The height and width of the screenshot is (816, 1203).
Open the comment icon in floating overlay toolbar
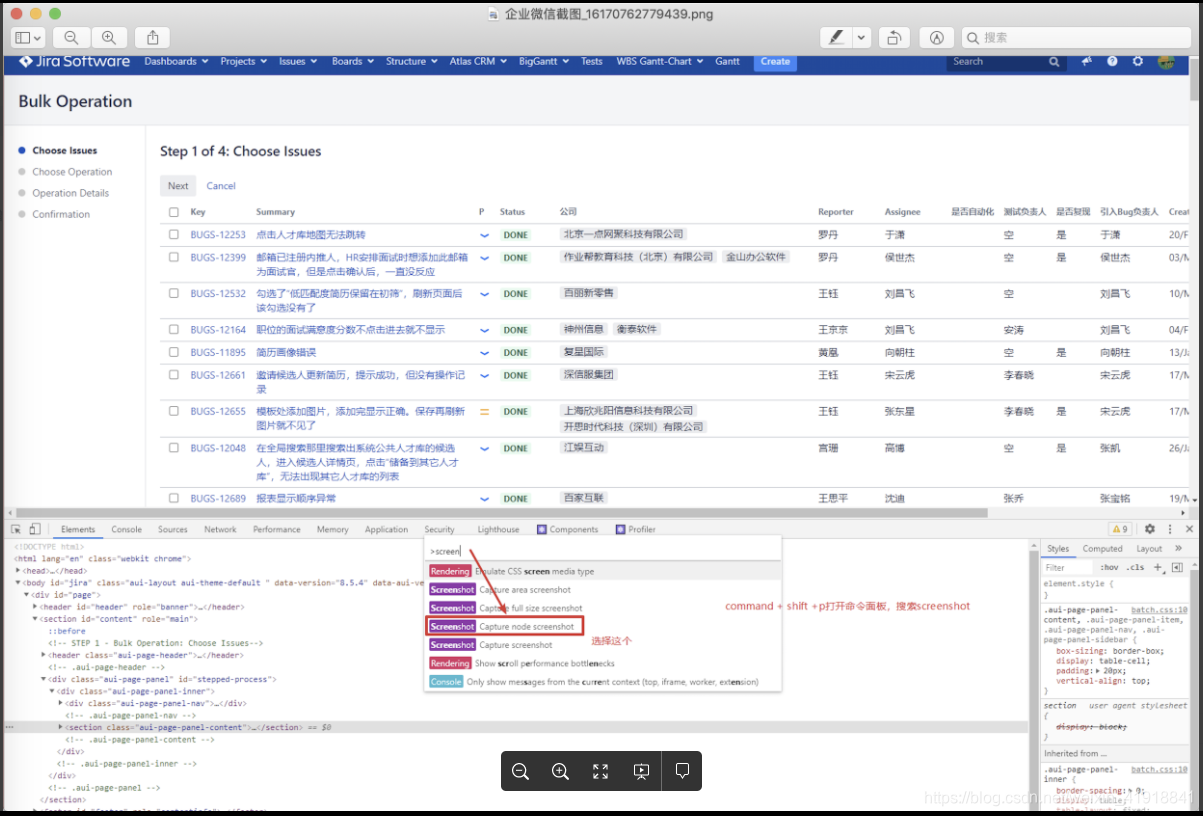pyautogui.click(x=683, y=771)
